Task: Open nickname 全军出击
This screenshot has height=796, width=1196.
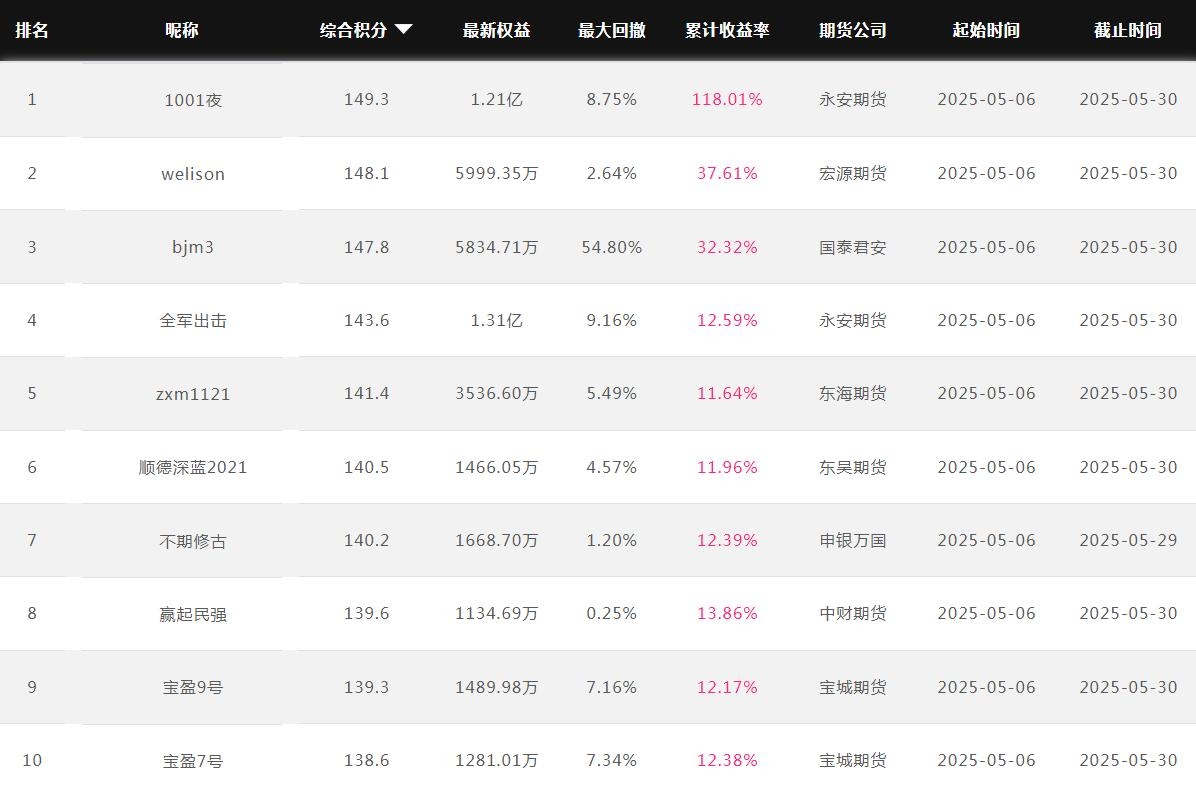Action: pos(193,320)
